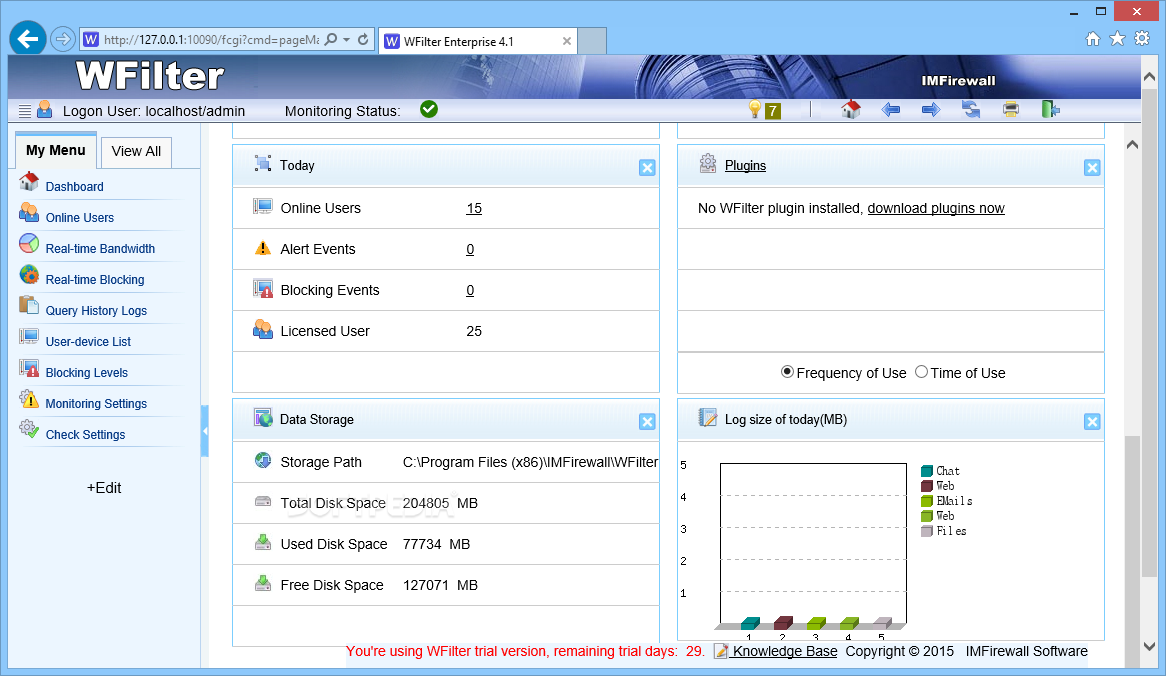The image size is (1166, 676).
Task: Click the Blocking Events count link
Action: pos(470,290)
